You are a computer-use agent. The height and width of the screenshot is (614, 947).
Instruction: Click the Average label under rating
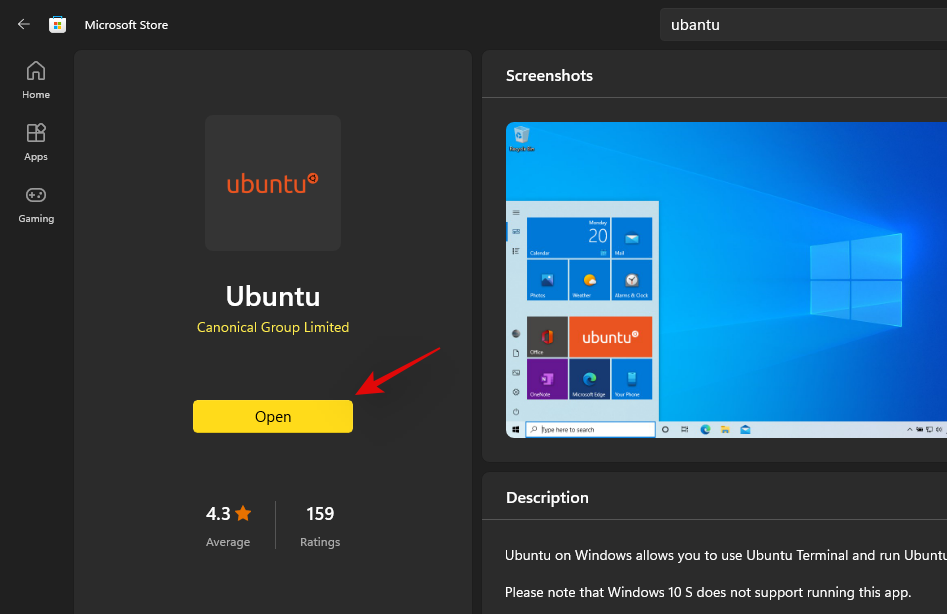point(228,542)
